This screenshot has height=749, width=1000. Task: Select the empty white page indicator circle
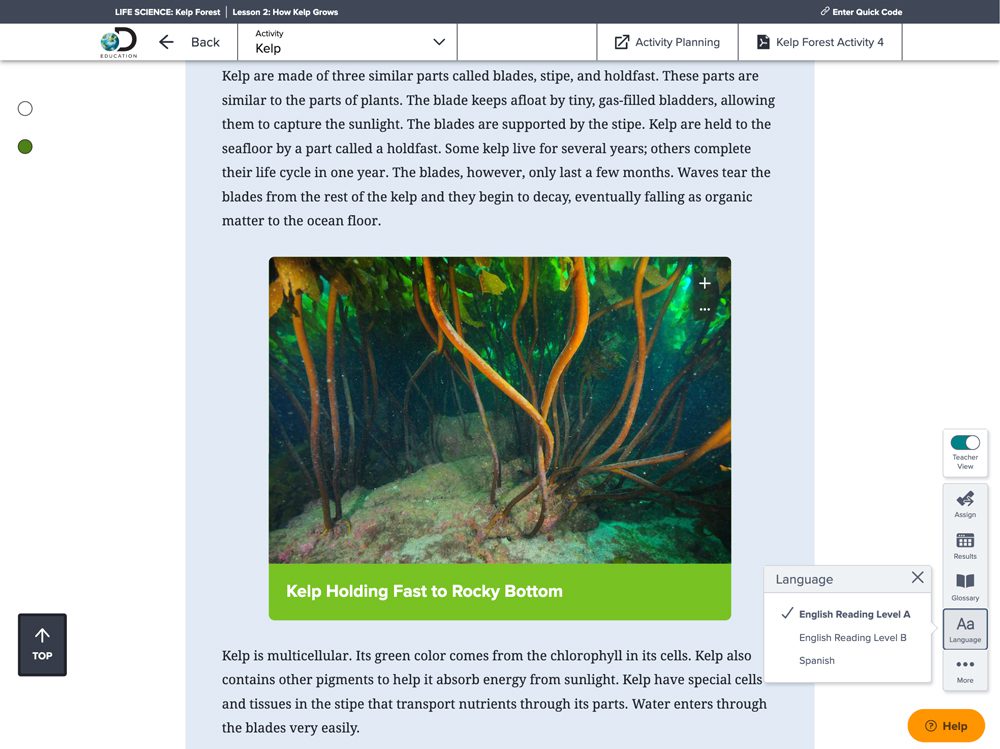point(26,108)
